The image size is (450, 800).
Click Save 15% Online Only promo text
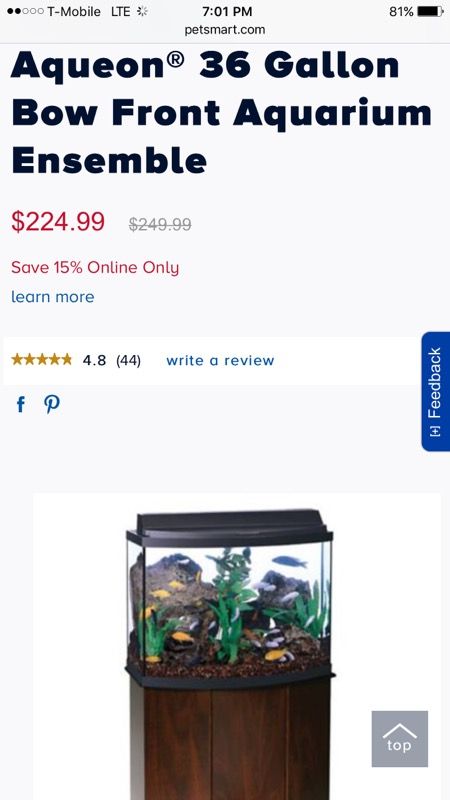point(95,267)
